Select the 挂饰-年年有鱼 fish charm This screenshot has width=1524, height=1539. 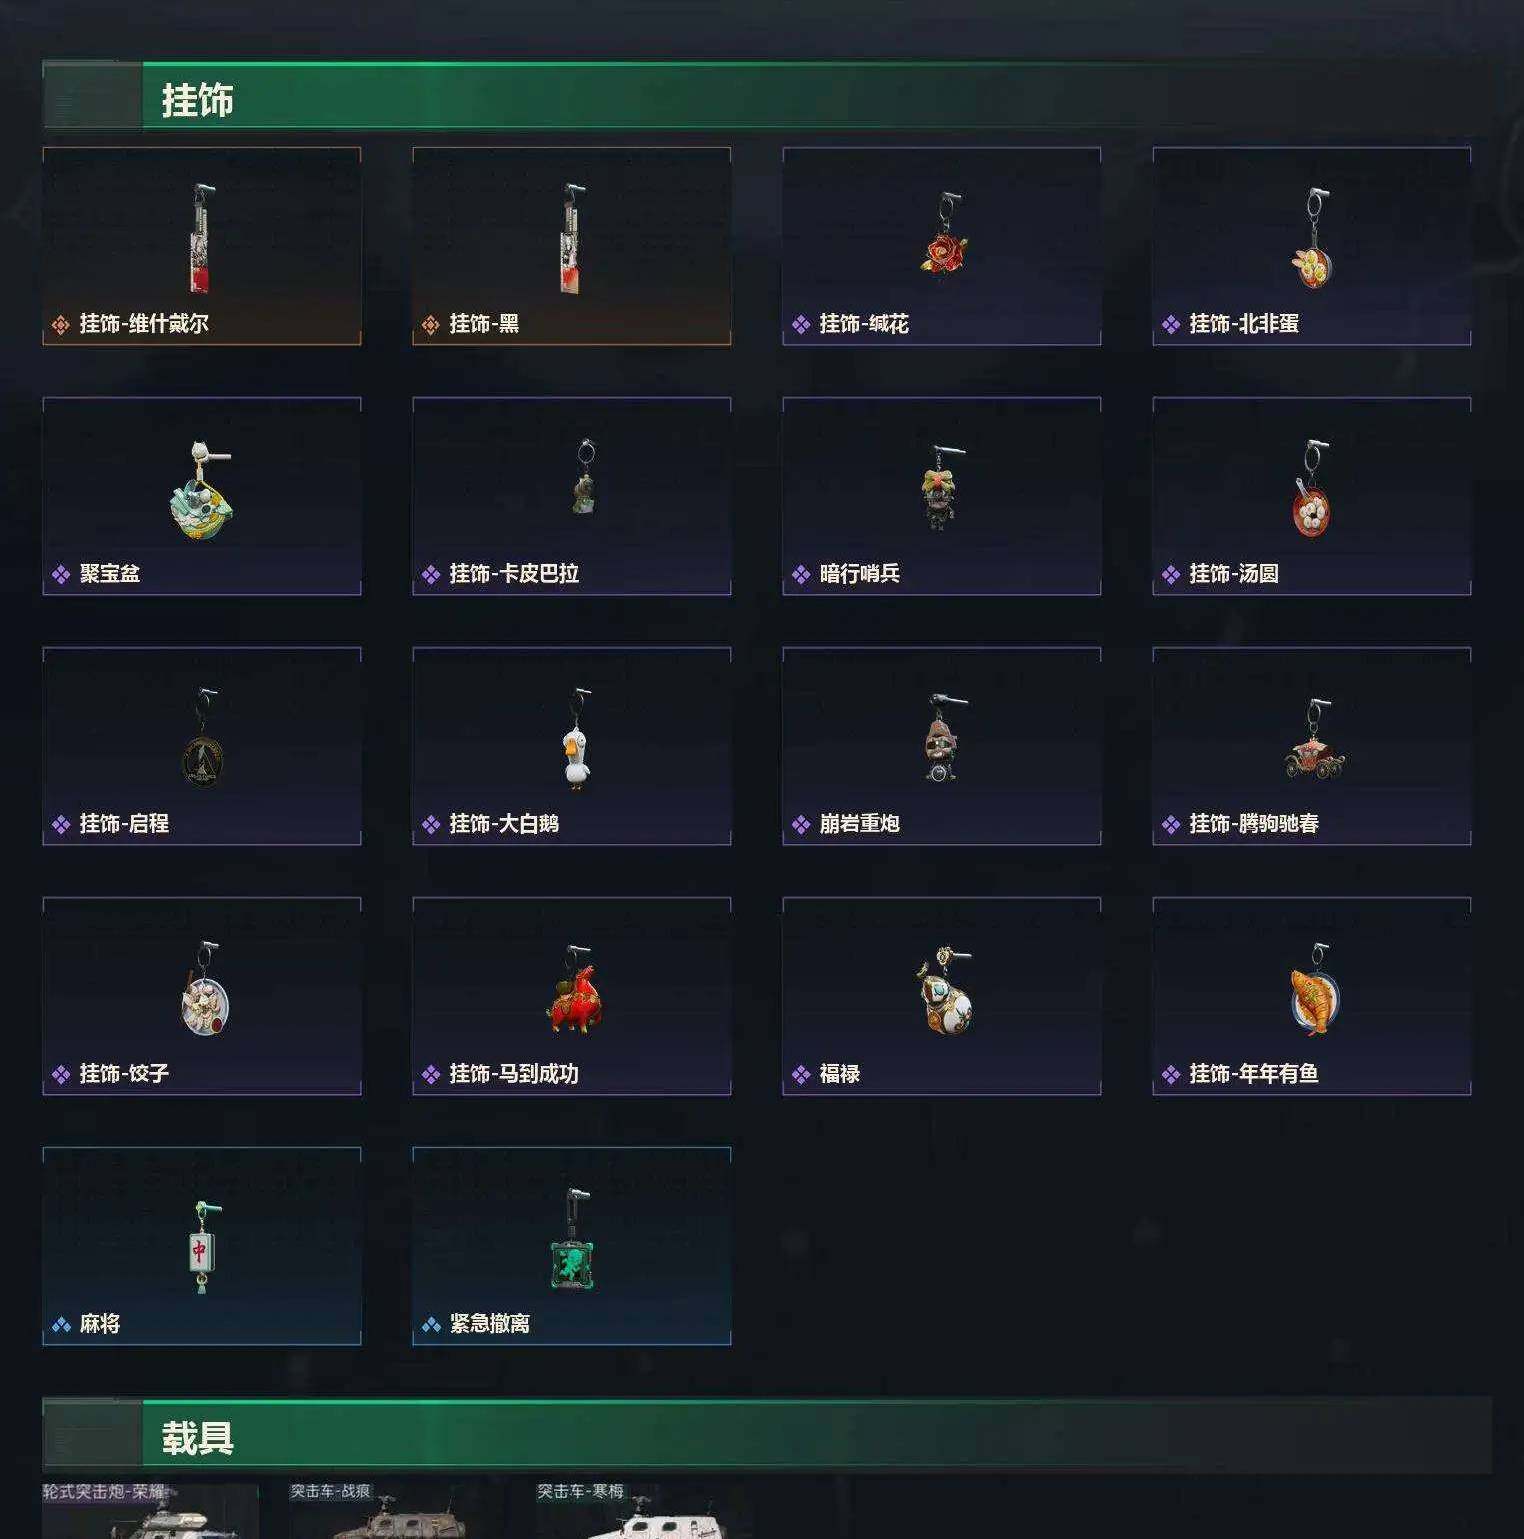coord(1314,988)
